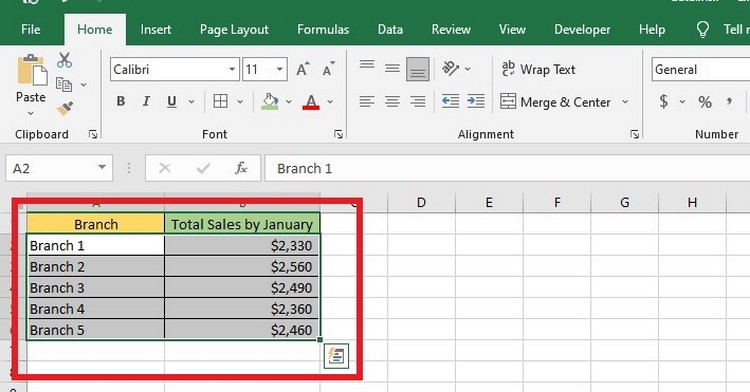Decrease font size with smaller A
Viewport: 750px width, 392px height.
329,70
